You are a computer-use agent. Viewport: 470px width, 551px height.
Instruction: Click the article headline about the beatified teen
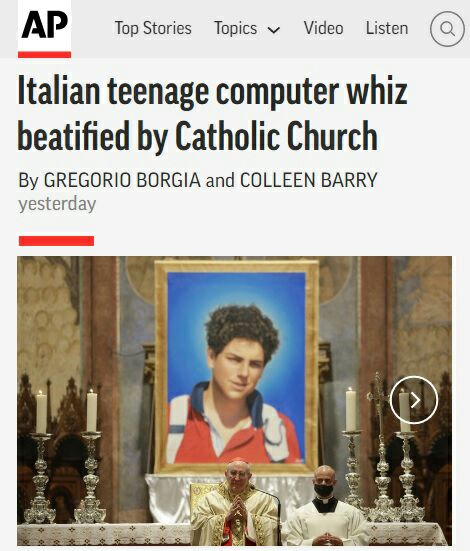pos(212,114)
